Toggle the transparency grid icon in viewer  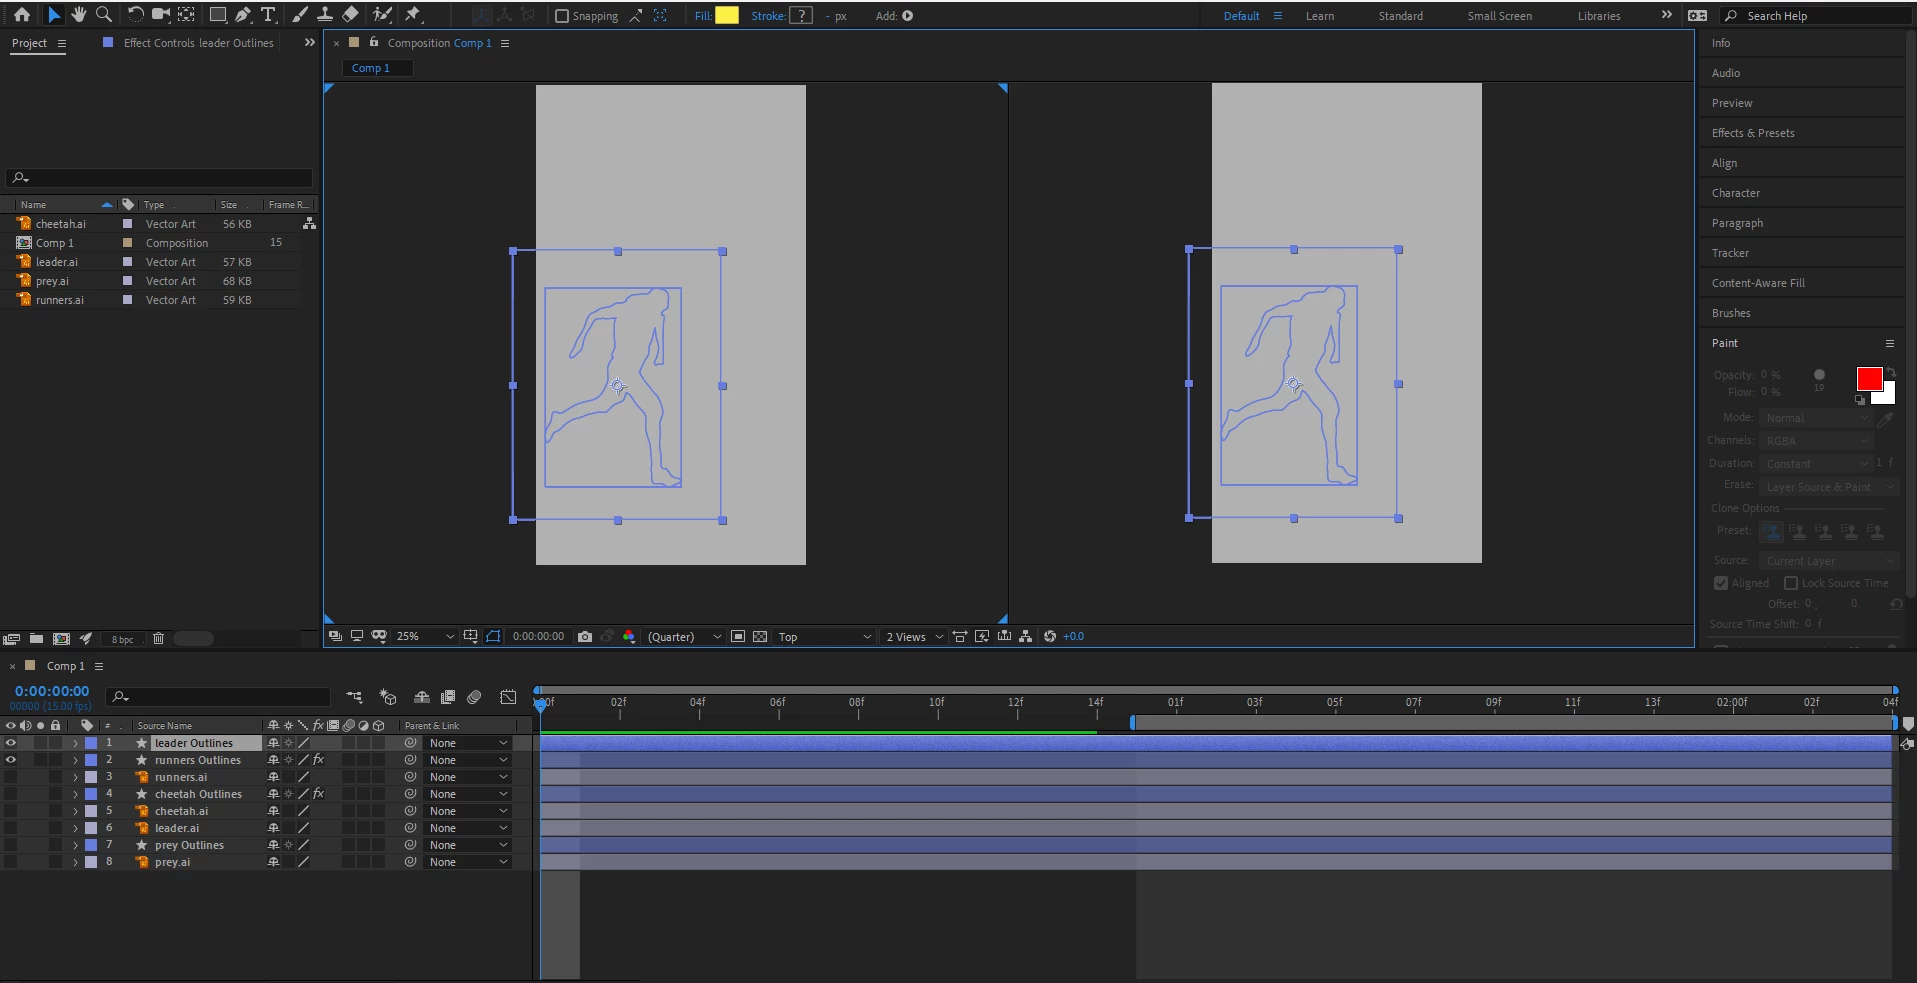[x=760, y=636]
